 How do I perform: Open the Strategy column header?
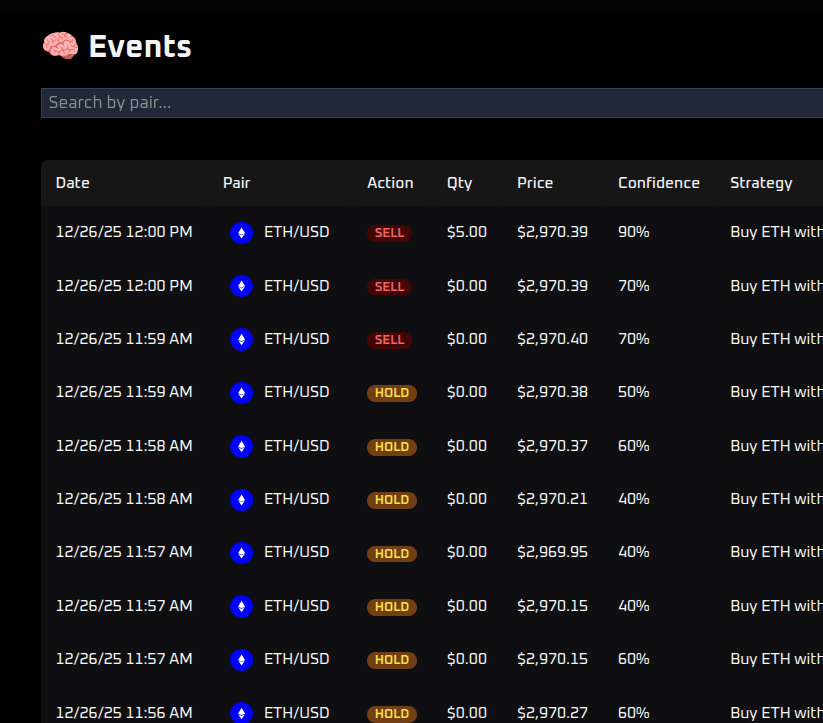coord(761,183)
